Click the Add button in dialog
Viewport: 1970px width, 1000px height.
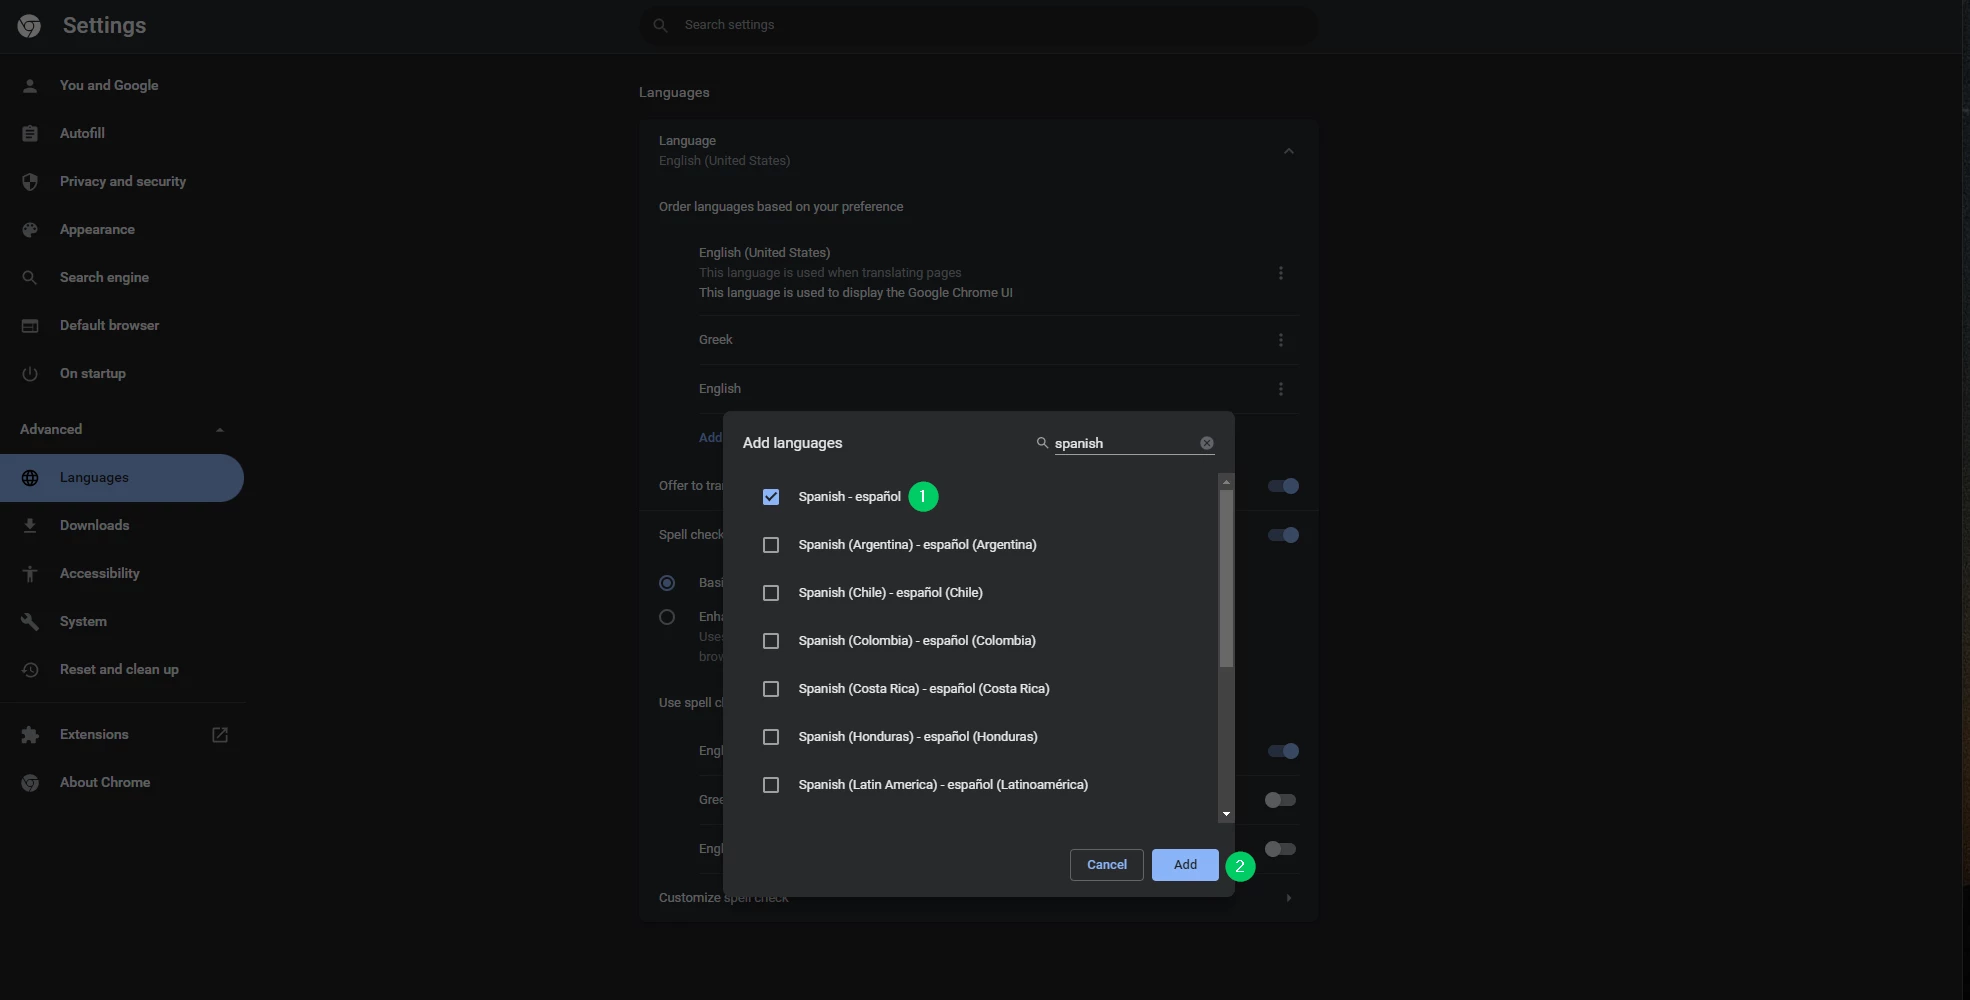[1185, 865]
